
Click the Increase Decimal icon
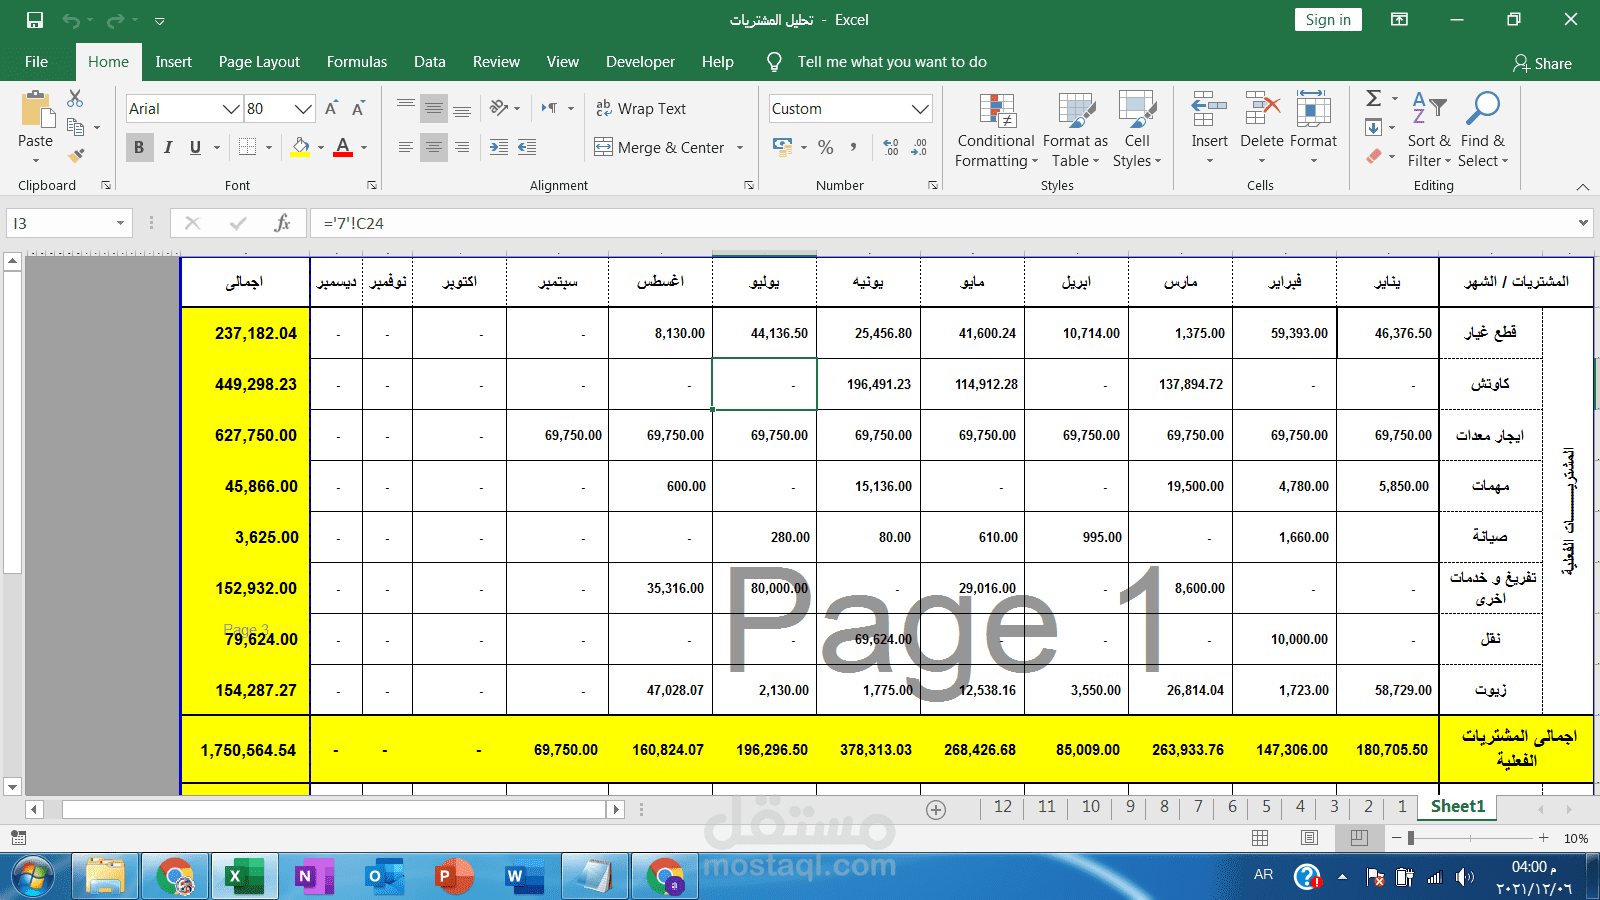click(x=892, y=147)
